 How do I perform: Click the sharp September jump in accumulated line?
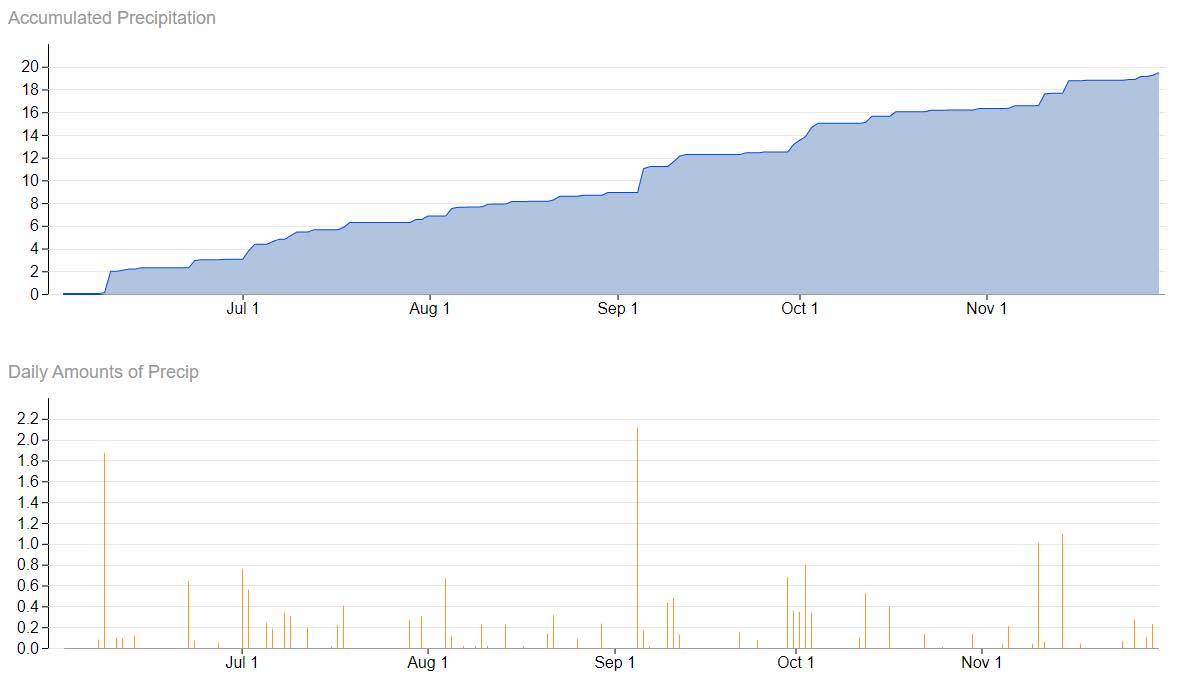click(x=641, y=180)
